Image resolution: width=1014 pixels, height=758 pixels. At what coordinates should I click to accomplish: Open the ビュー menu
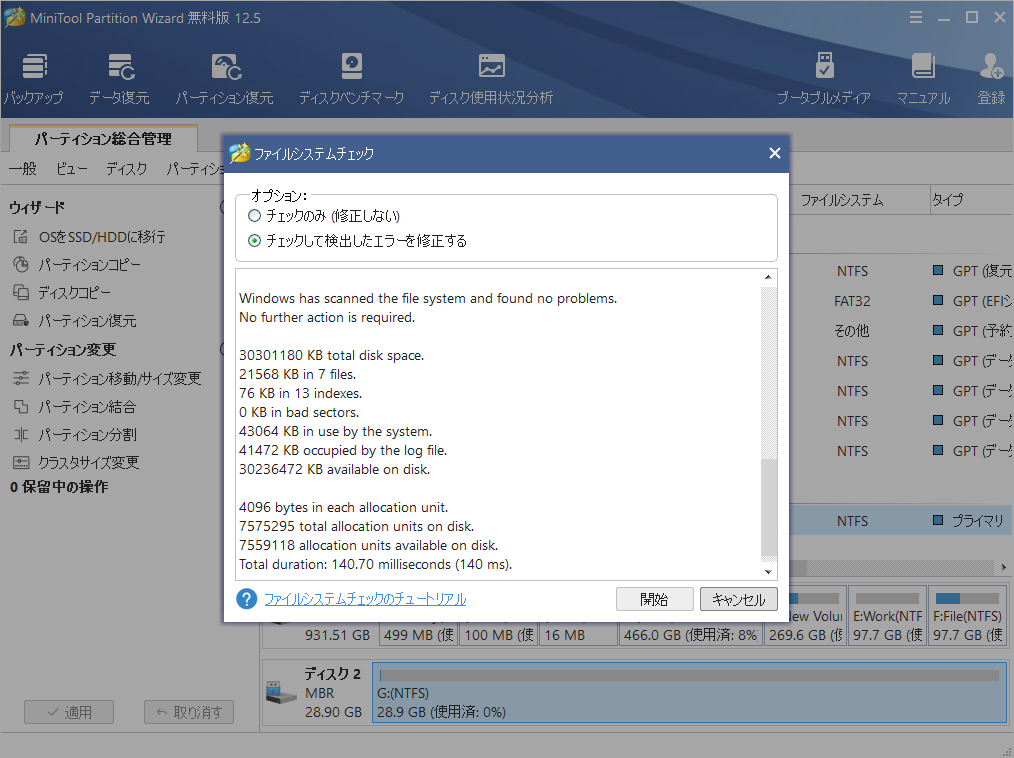pyautogui.click(x=71, y=169)
